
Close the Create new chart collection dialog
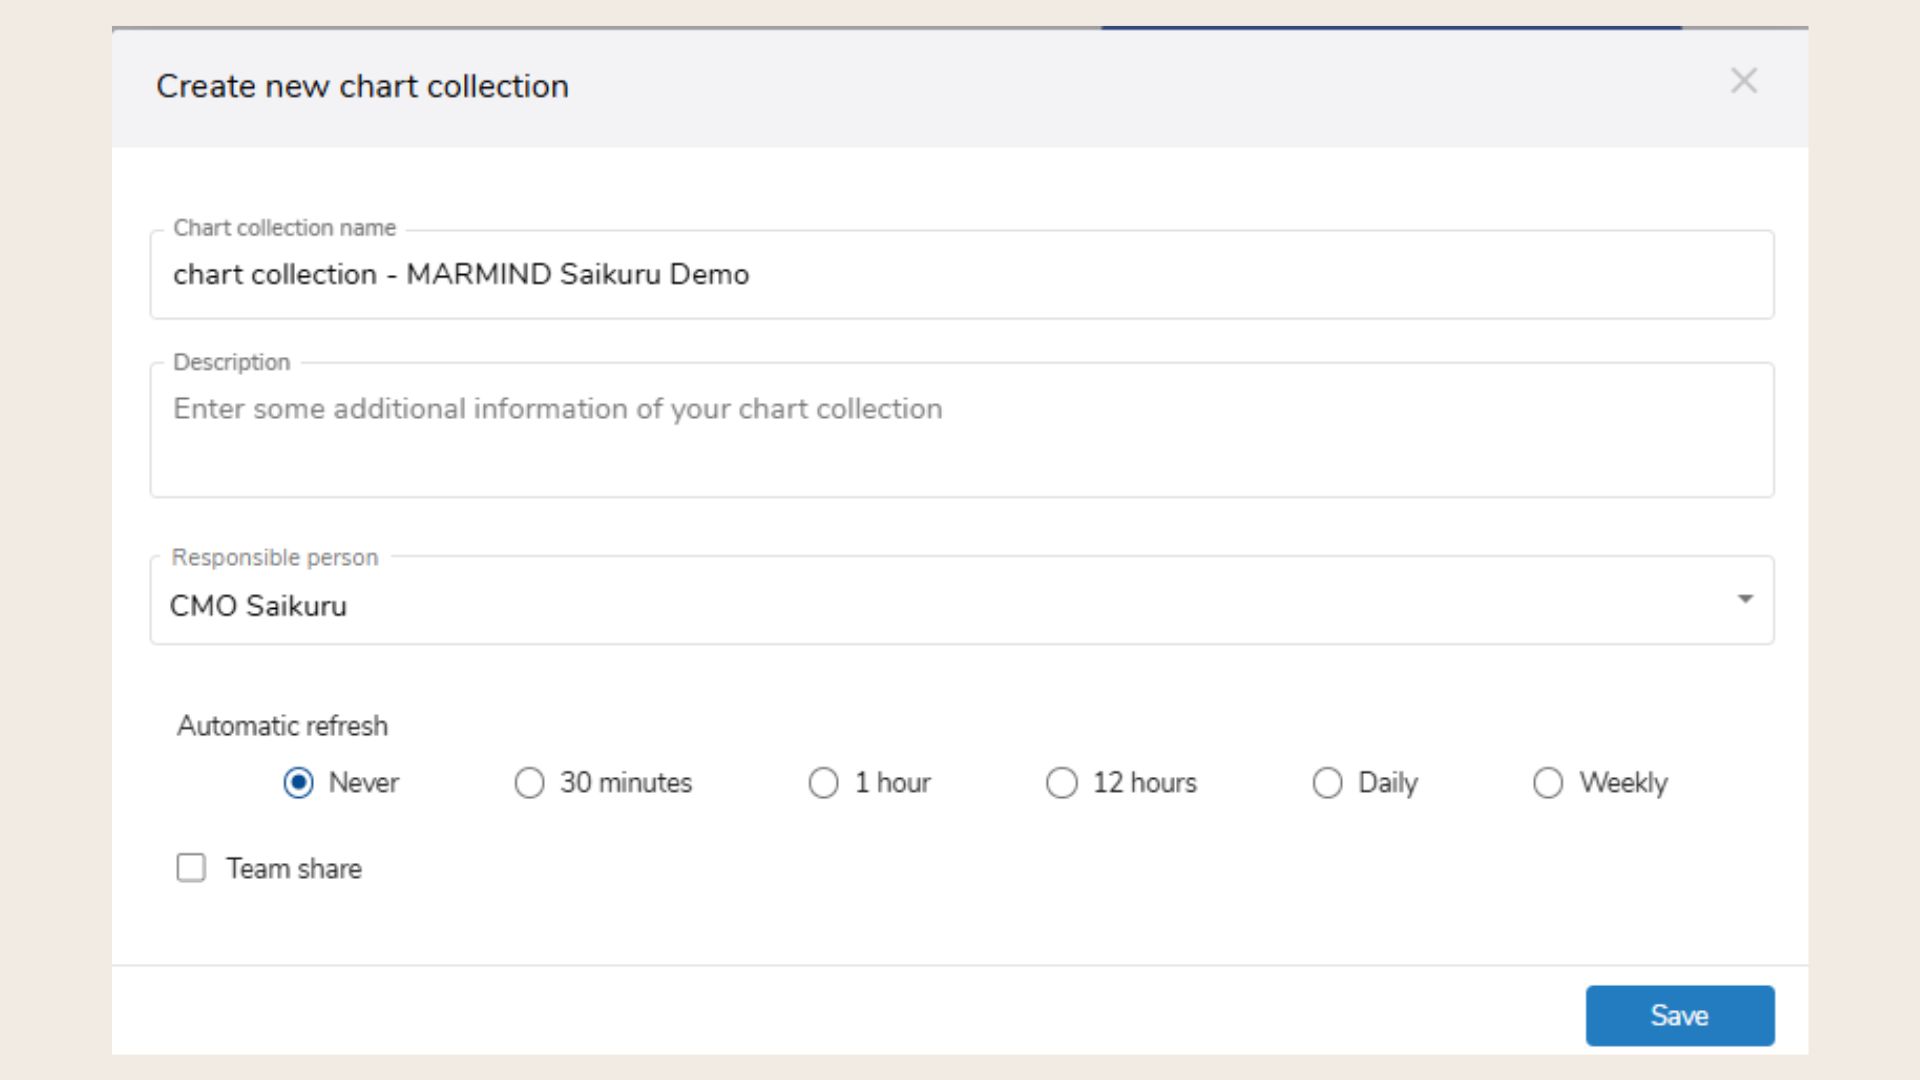[x=1744, y=81]
